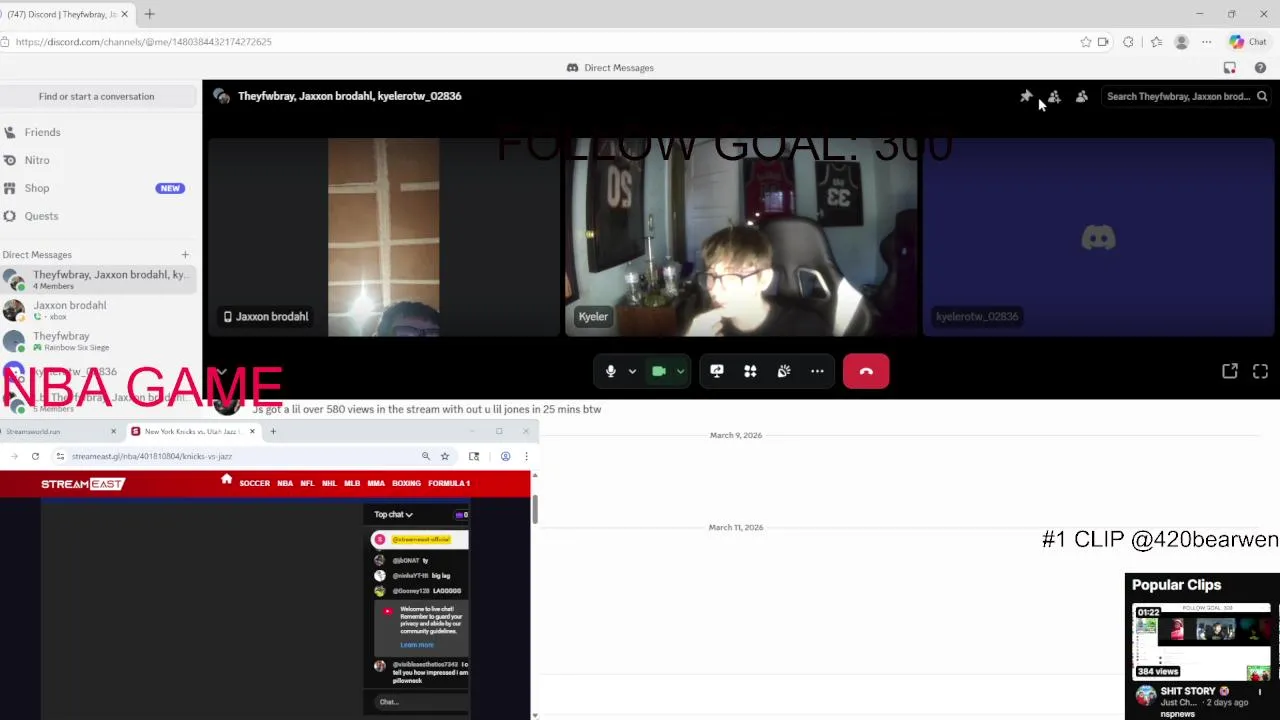Disconnect from call with red hang-up button
The height and width of the screenshot is (720, 1280).
pyautogui.click(x=866, y=371)
